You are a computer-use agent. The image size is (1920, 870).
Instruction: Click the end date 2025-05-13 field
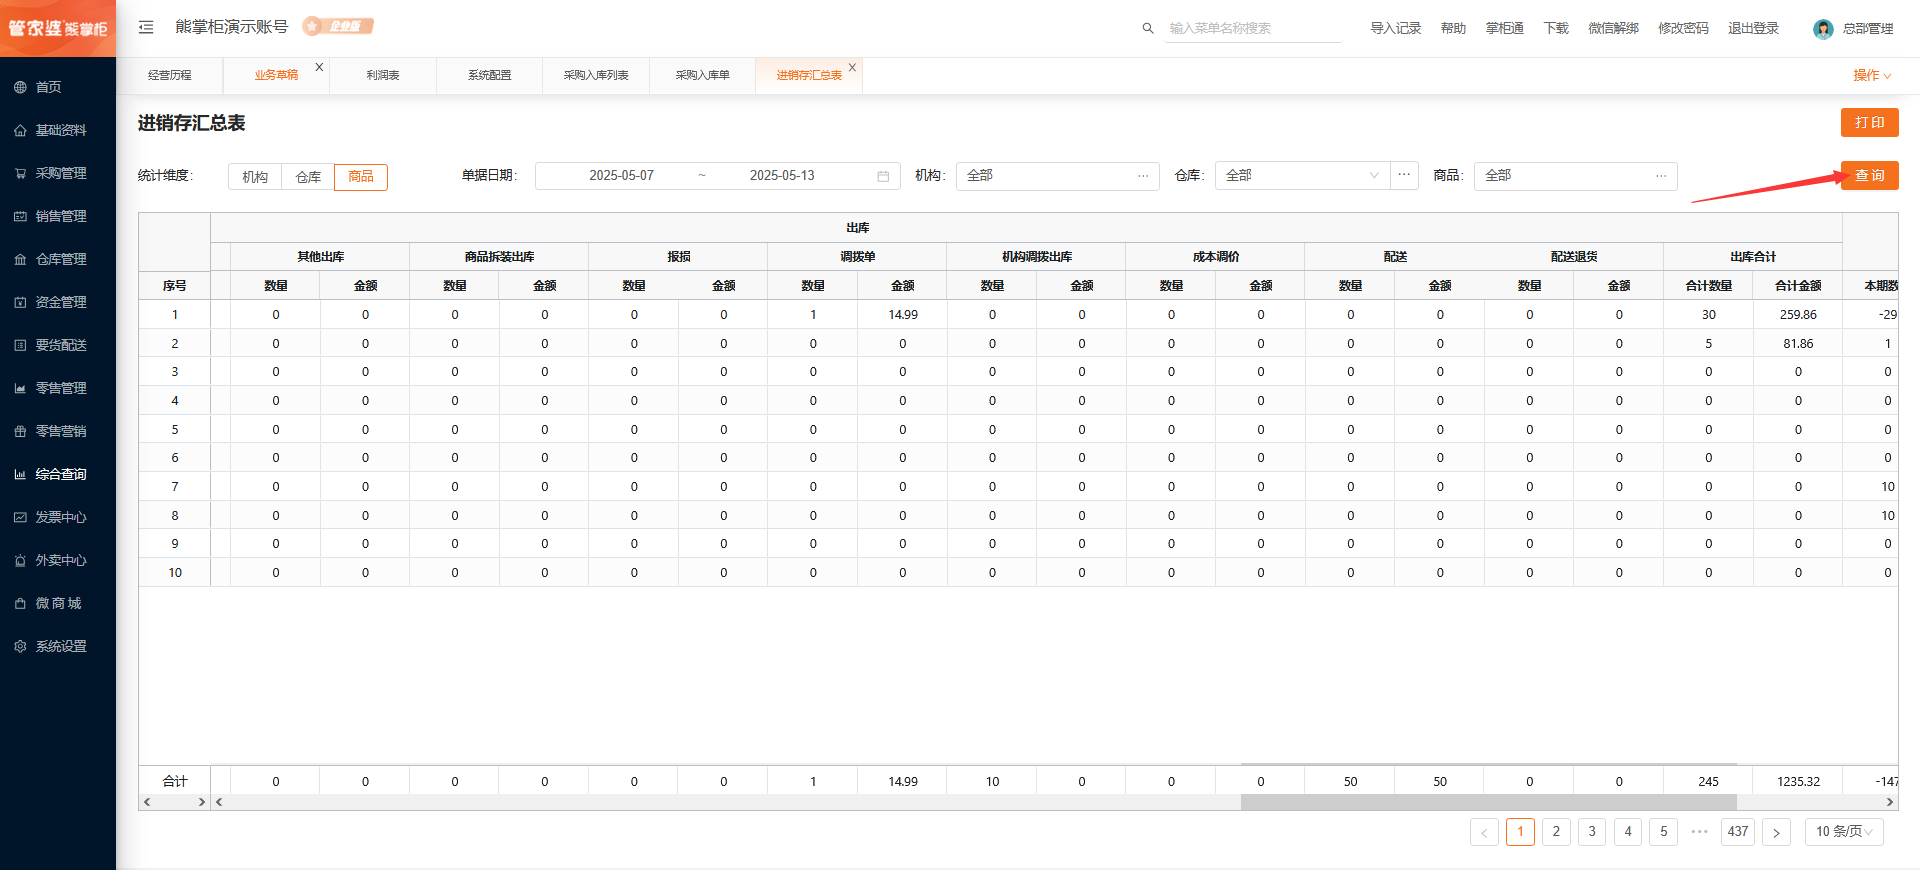(x=782, y=176)
